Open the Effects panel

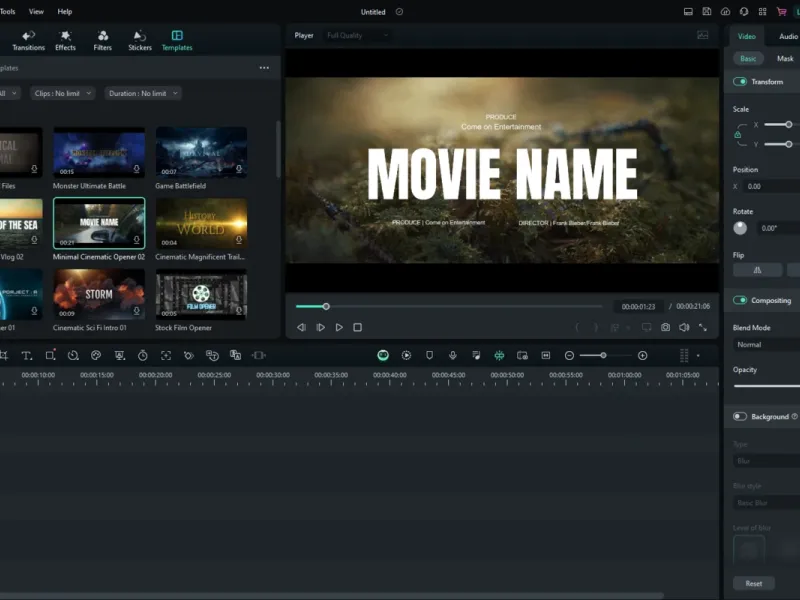(65, 40)
